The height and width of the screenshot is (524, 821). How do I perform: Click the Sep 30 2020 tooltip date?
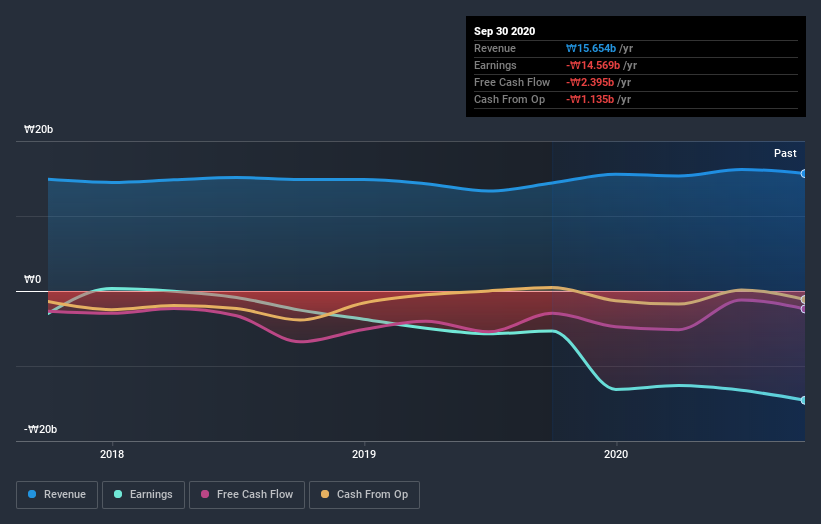(505, 31)
